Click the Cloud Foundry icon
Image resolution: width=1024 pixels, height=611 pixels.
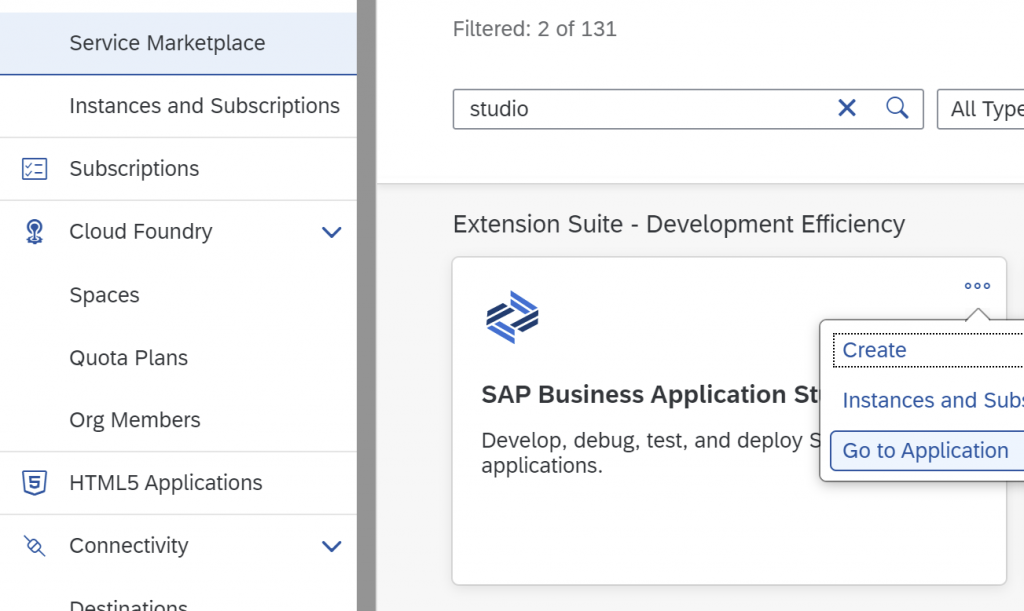pos(34,232)
